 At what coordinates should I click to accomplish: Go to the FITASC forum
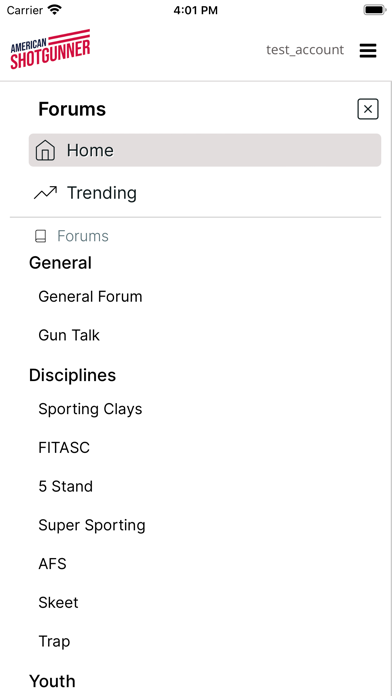64,447
